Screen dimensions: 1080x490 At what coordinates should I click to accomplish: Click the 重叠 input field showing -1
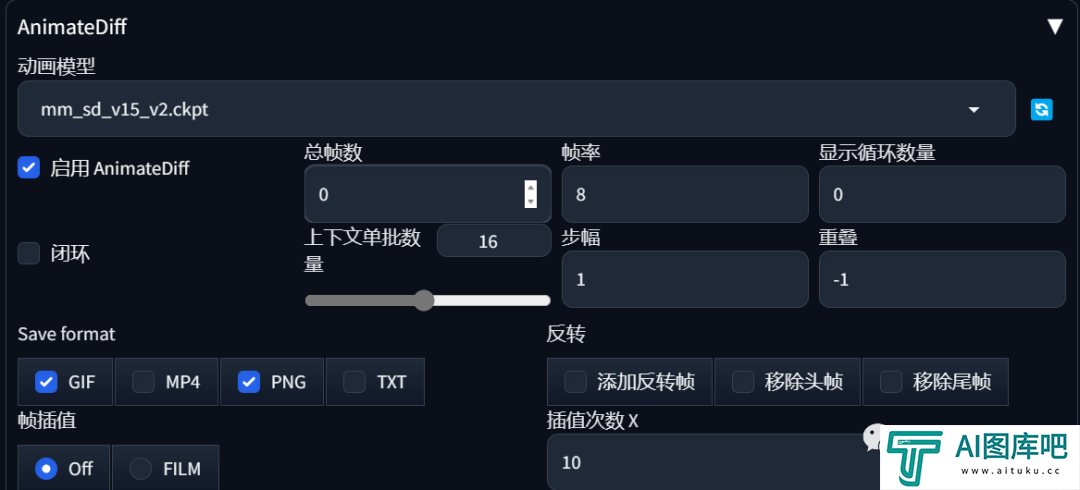click(942, 279)
